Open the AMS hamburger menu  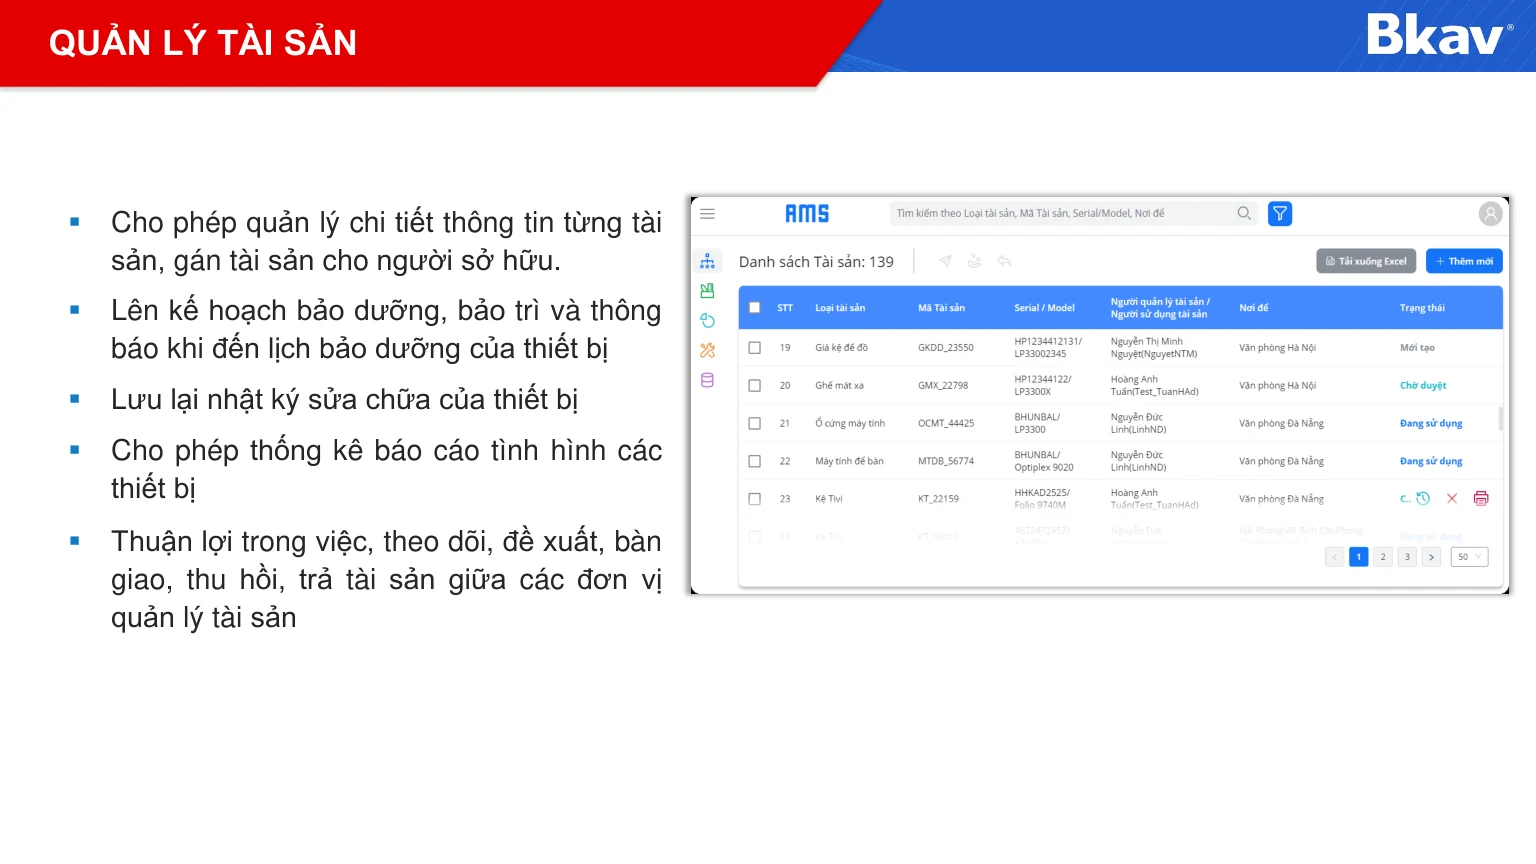pos(707,214)
